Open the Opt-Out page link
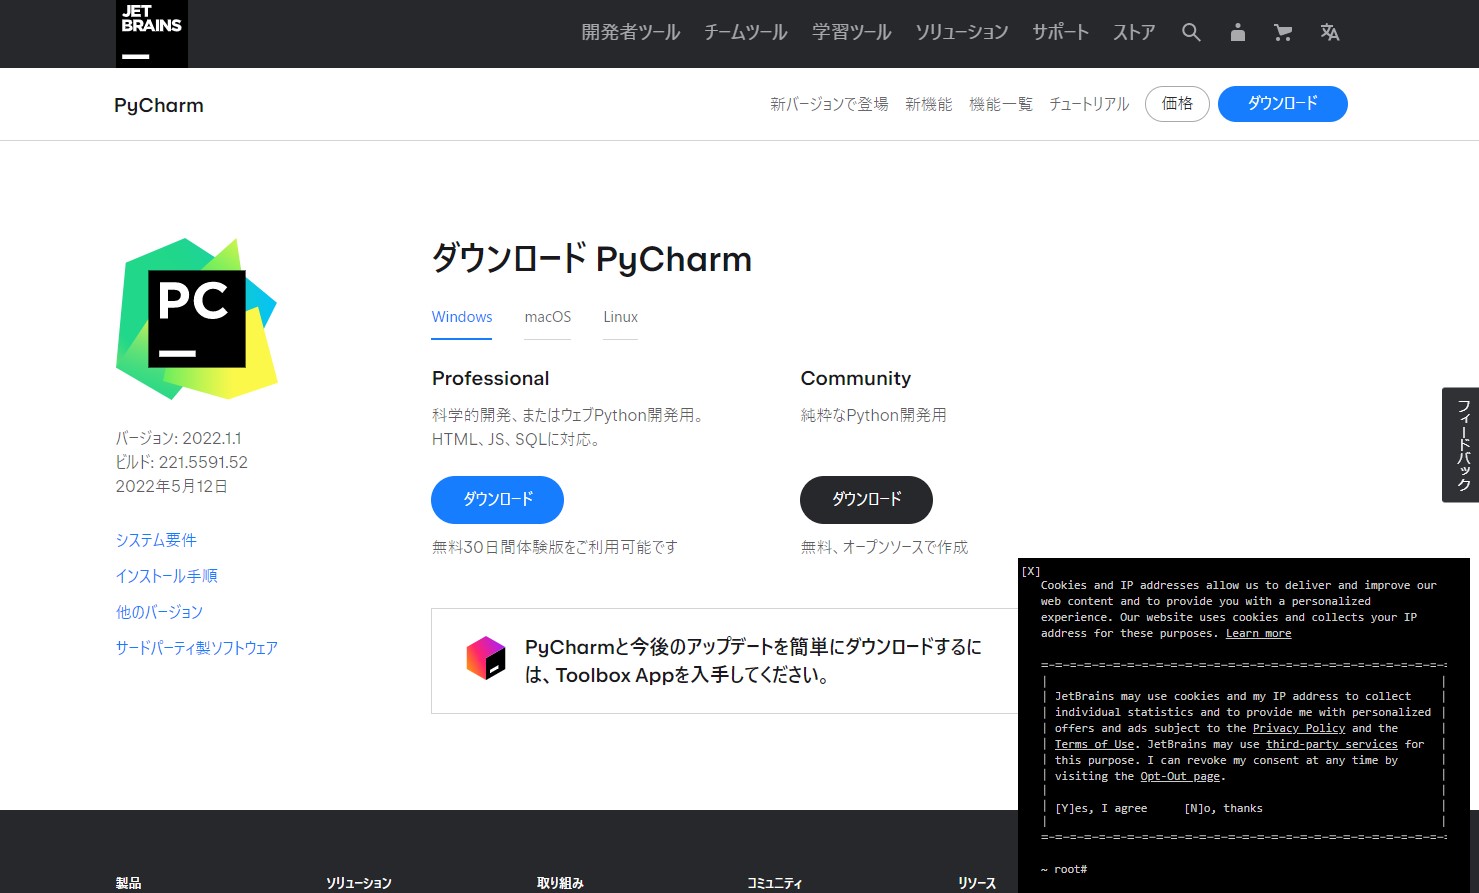Viewport: 1479px width, 893px height. coord(1180,776)
